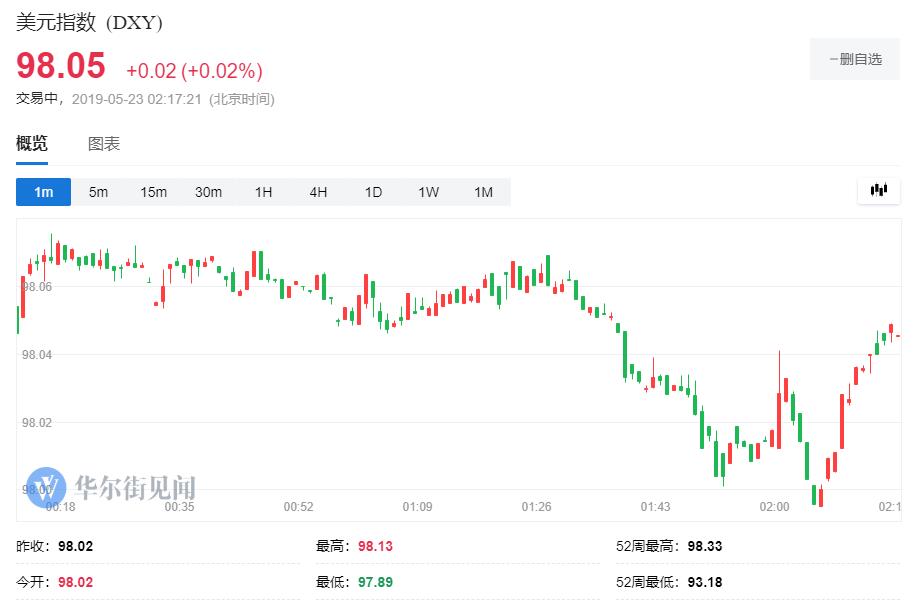Select the 1H timeframe
This screenshot has height=607, width=914.
[x=263, y=192]
